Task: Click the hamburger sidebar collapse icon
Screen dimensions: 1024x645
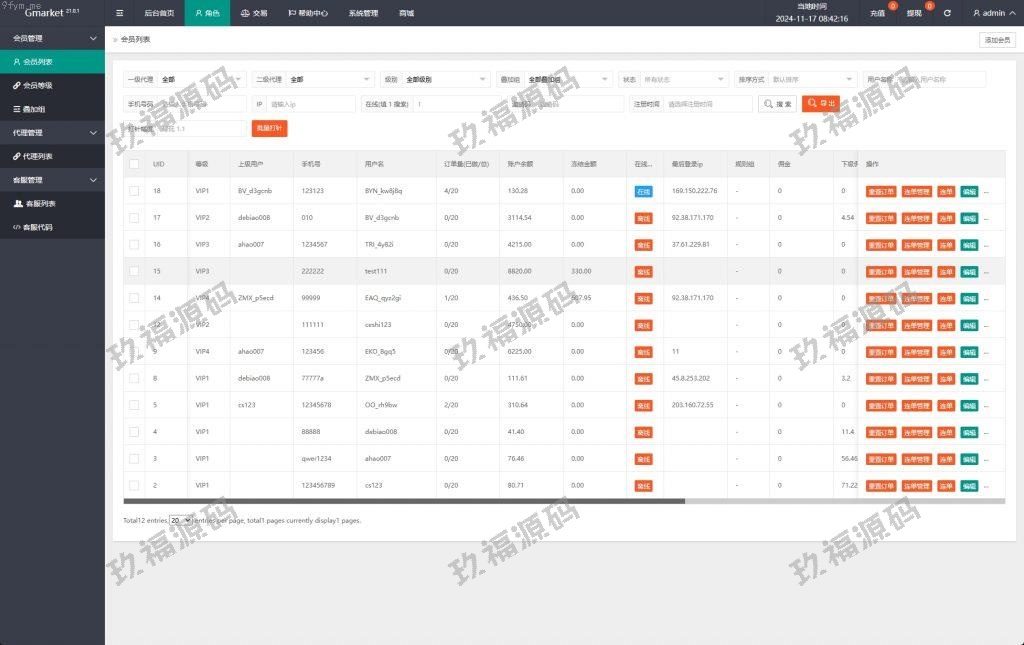Action: (120, 14)
